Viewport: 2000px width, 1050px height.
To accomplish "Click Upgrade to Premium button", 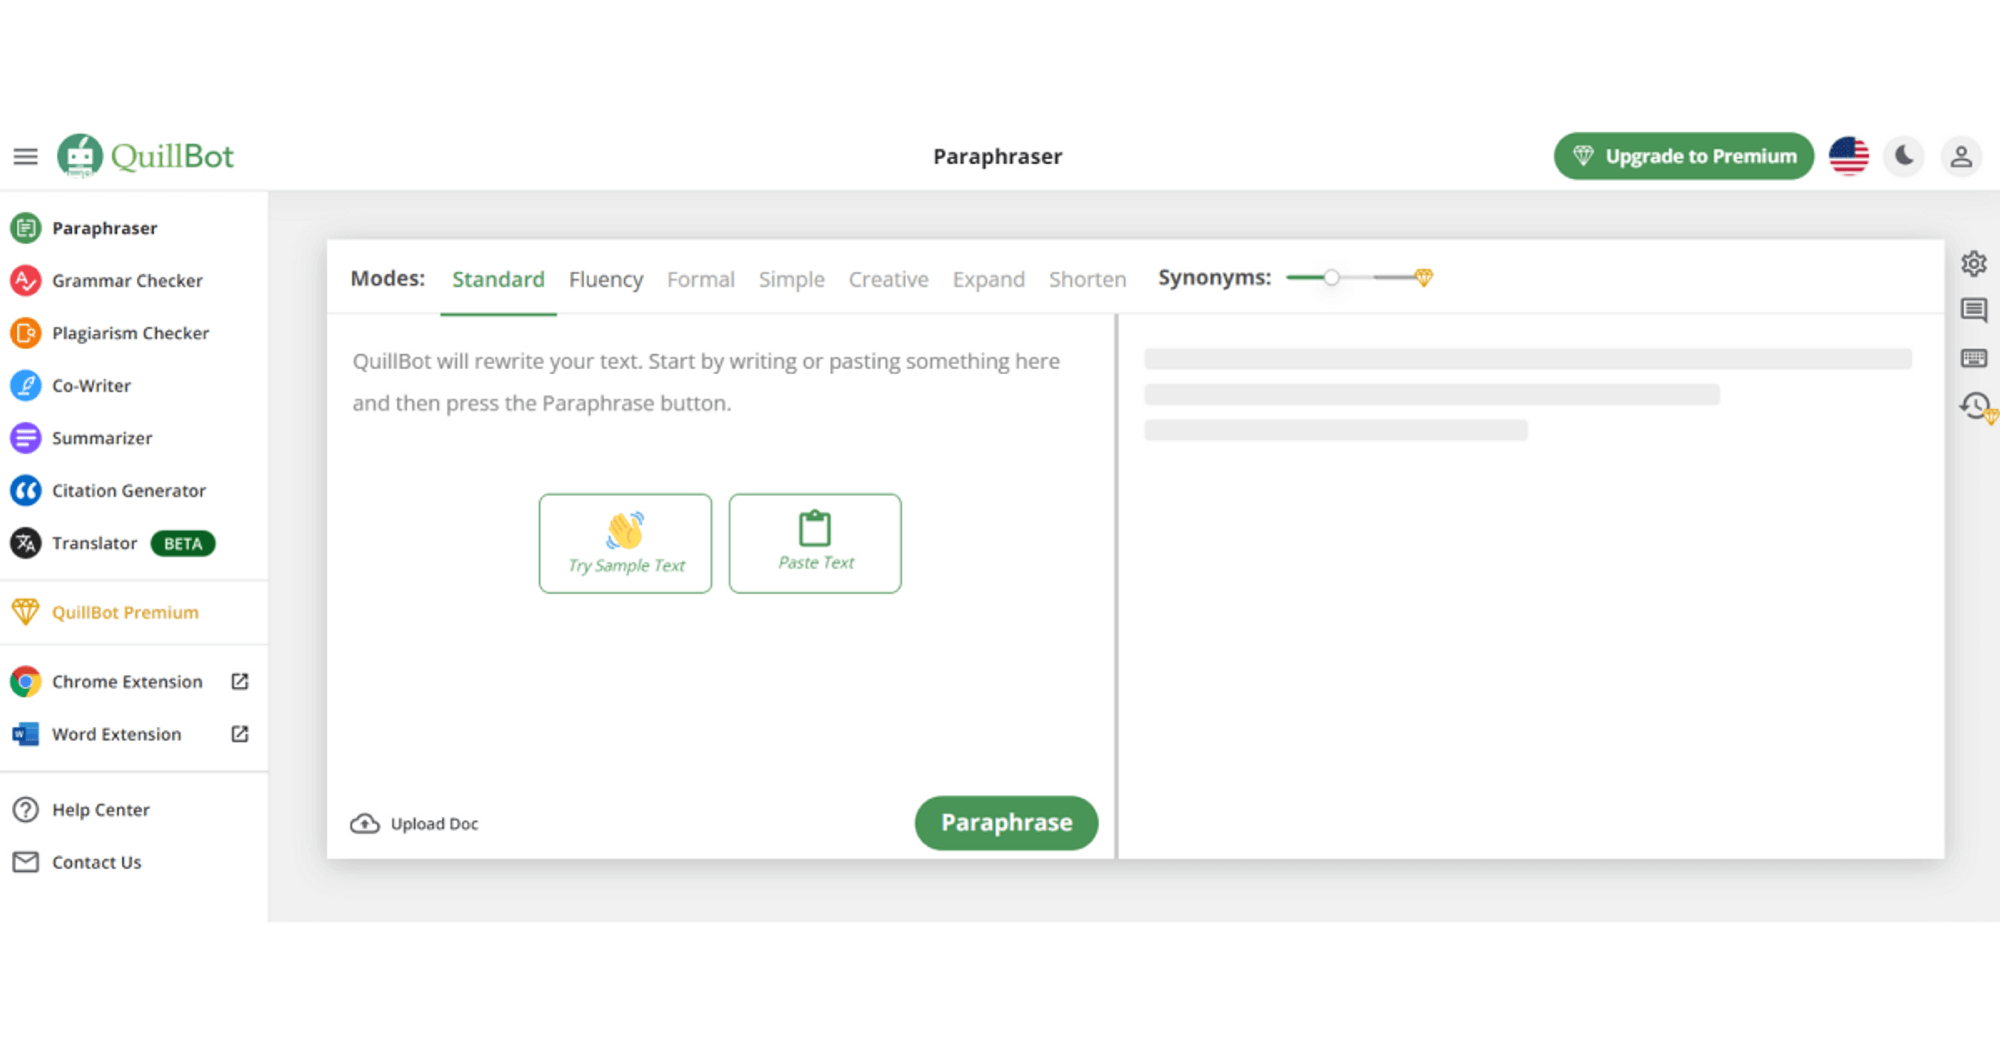I will click(1683, 157).
